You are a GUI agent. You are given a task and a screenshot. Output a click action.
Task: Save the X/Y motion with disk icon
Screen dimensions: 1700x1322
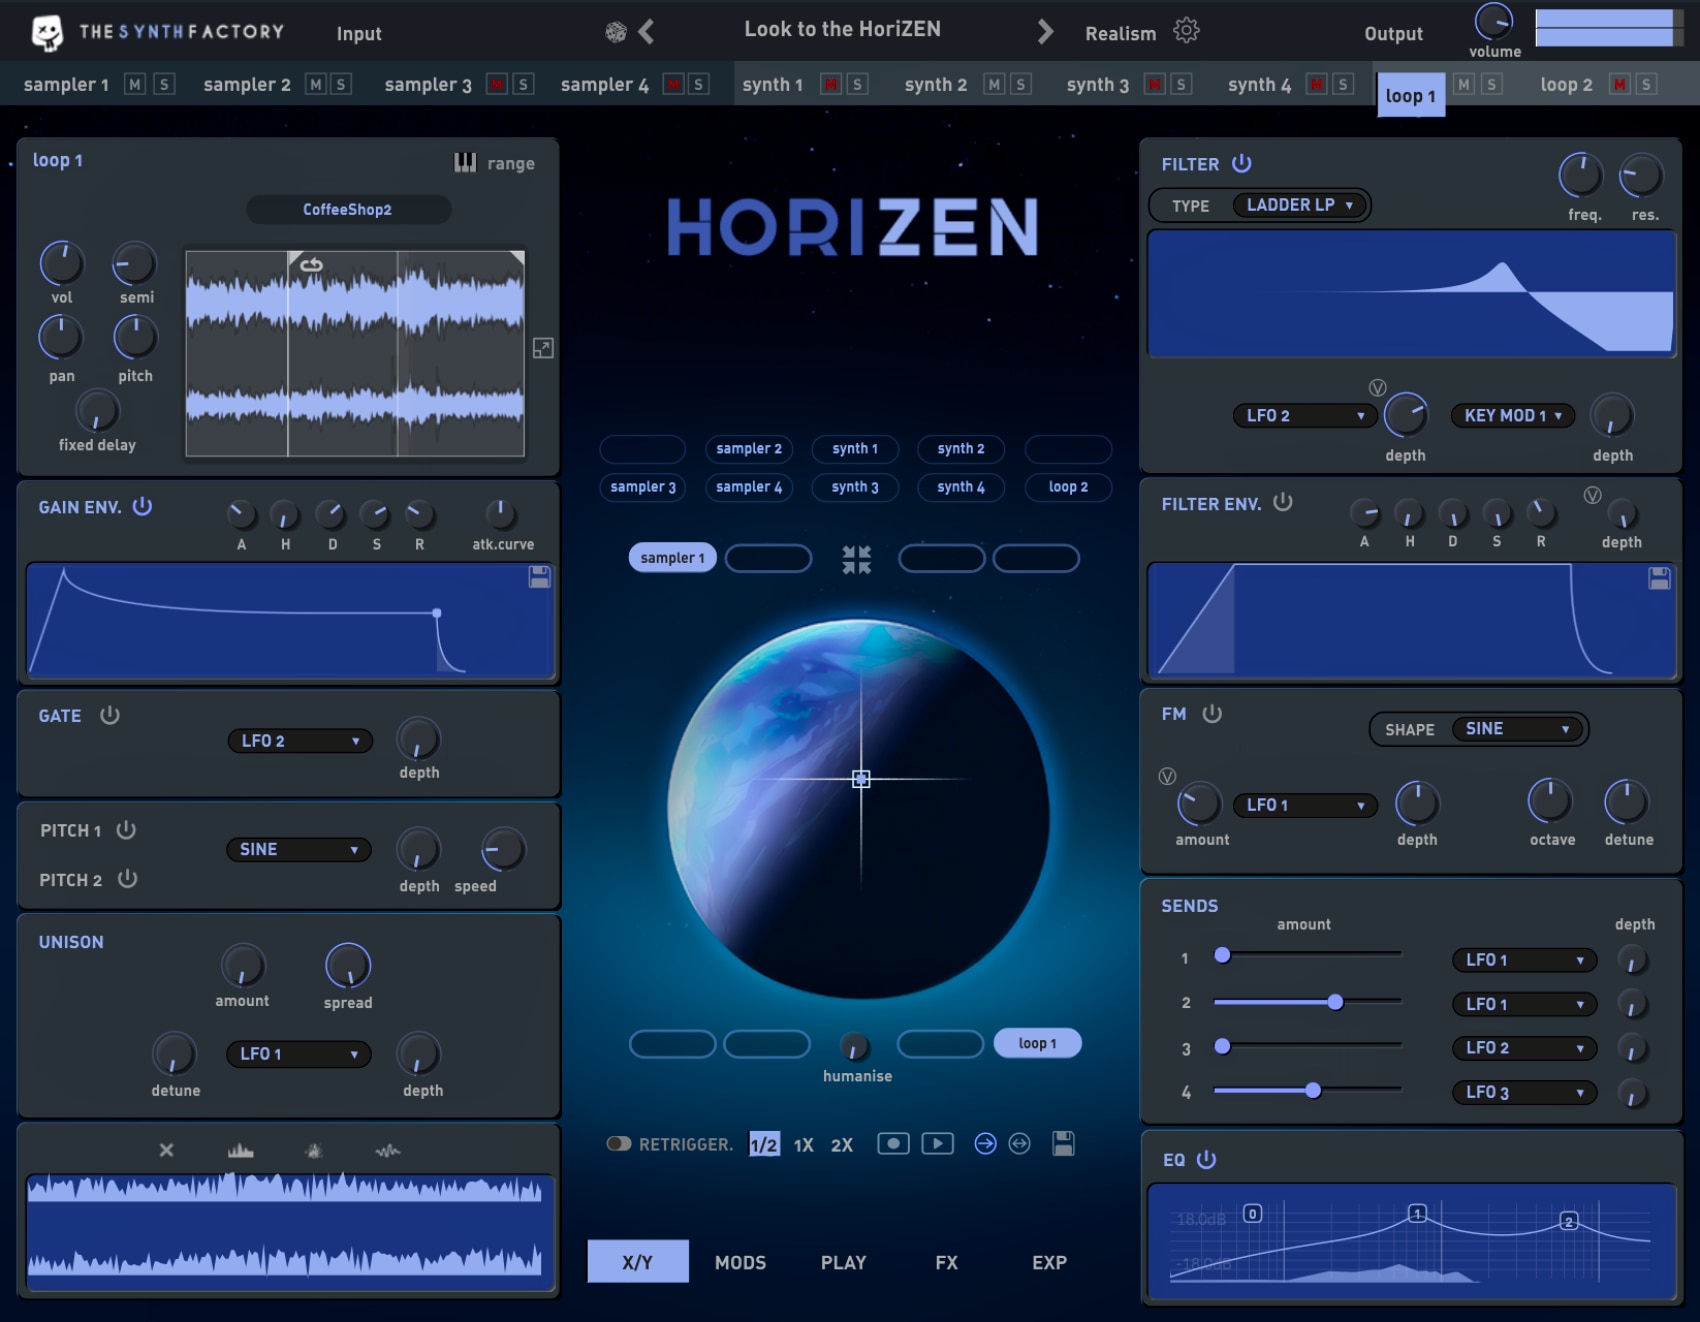1063,1144
